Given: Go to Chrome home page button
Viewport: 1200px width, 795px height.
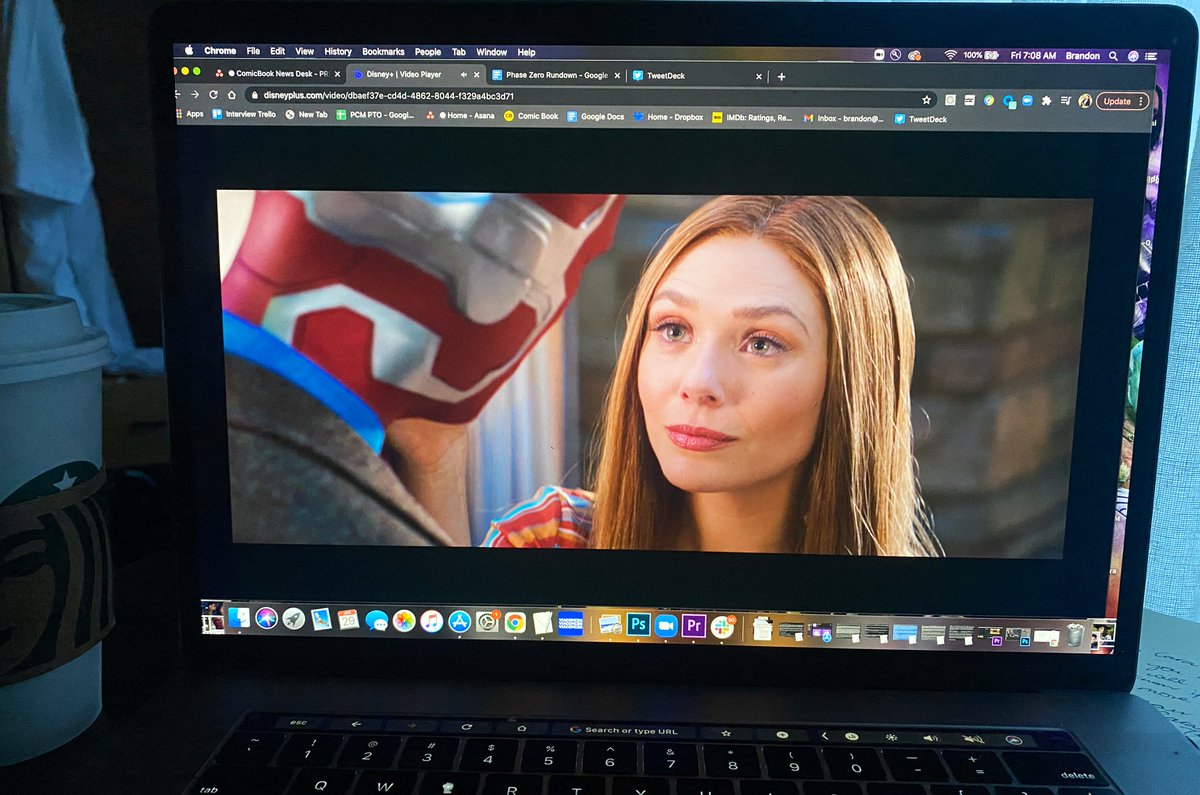Looking at the screenshot, I should point(232,94).
